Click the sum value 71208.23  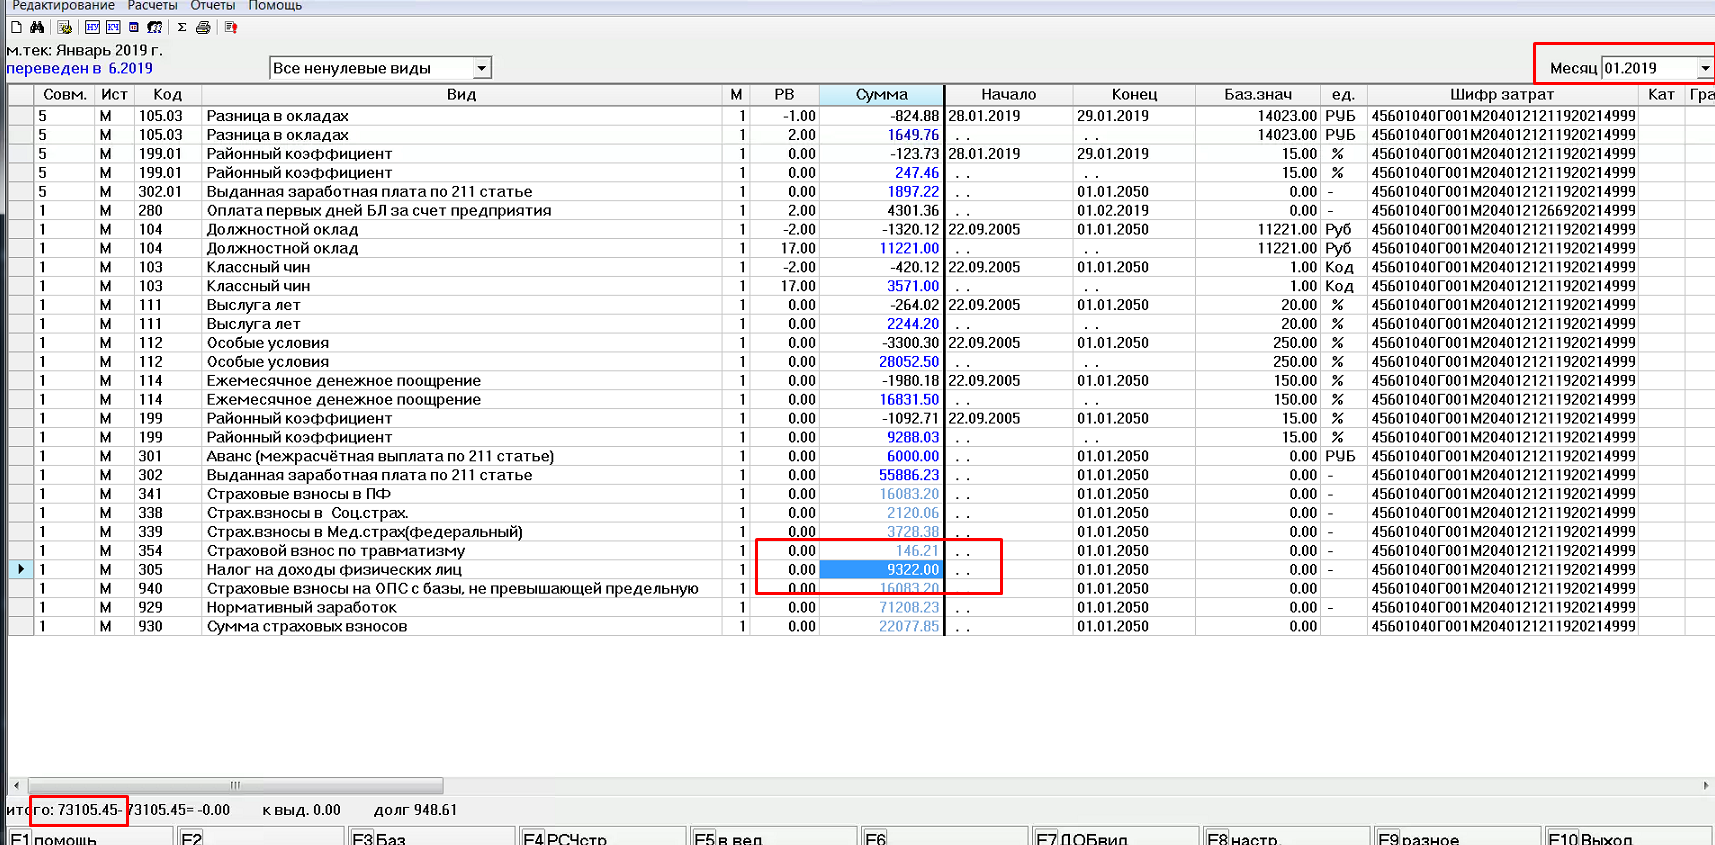tap(909, 608)
